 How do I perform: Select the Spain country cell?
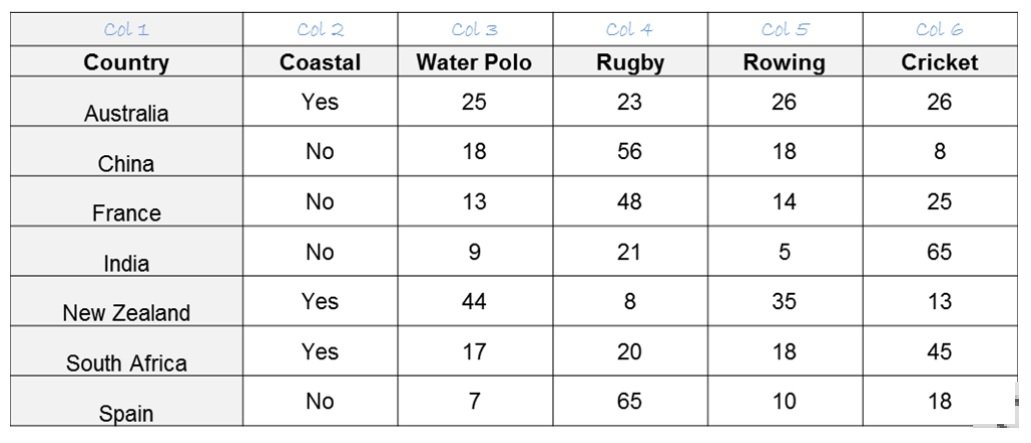pyautogui.click(x=126, y=413)
